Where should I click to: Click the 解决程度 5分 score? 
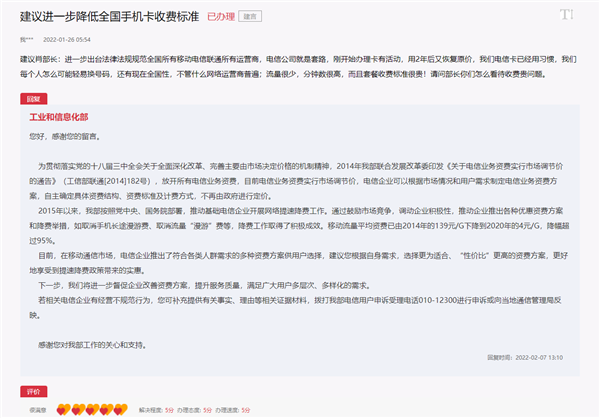(x=156, y=410)
